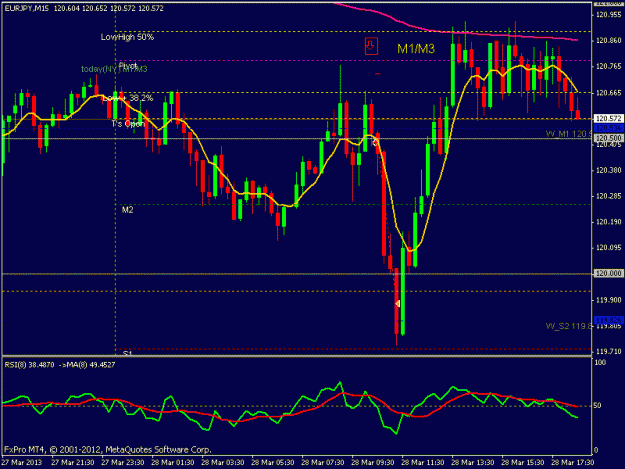Click 120.380 on the price scale
The height and width of the screenshot is (469, 625).
coord(609,171)
